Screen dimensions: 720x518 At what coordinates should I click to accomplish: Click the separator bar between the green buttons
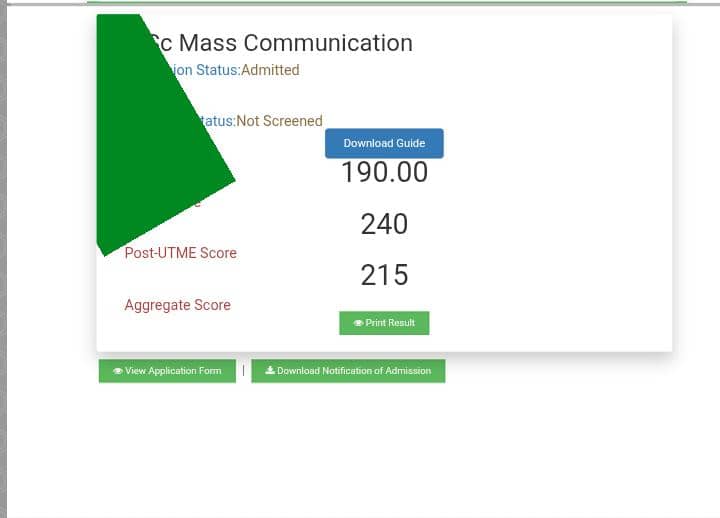pos(243,370)
